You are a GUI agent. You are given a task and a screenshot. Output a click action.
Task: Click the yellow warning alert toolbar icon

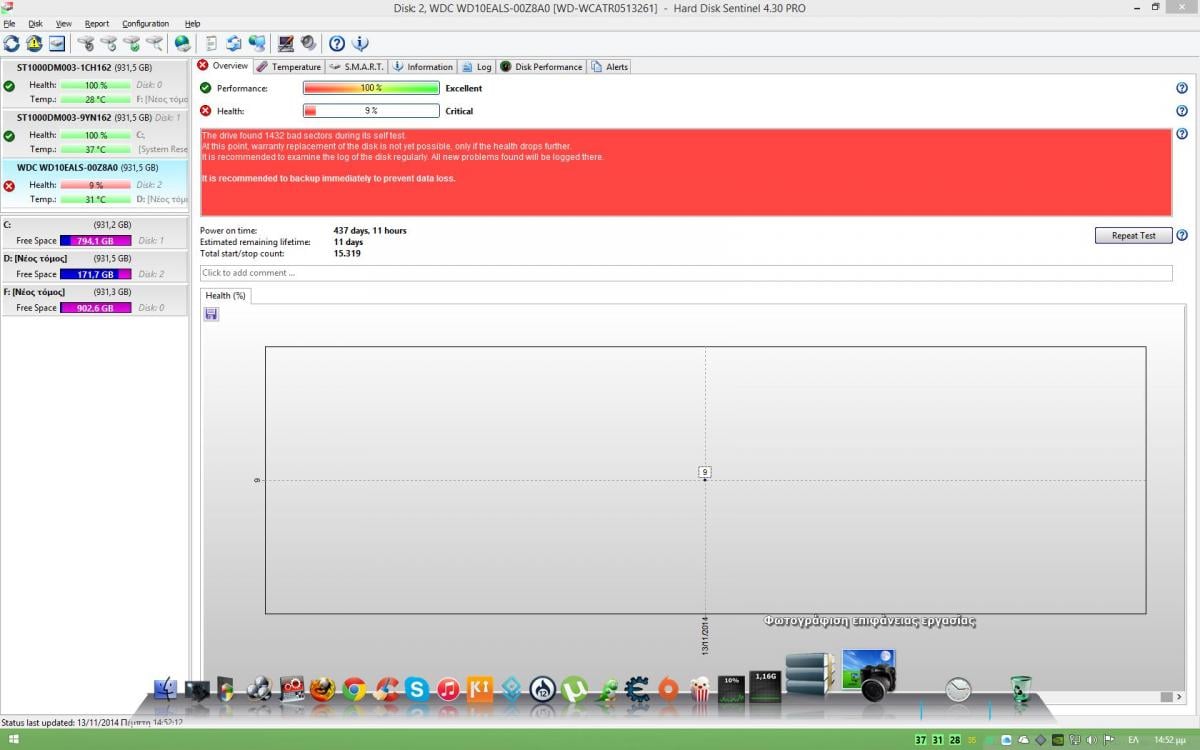(x=34, y=44)
